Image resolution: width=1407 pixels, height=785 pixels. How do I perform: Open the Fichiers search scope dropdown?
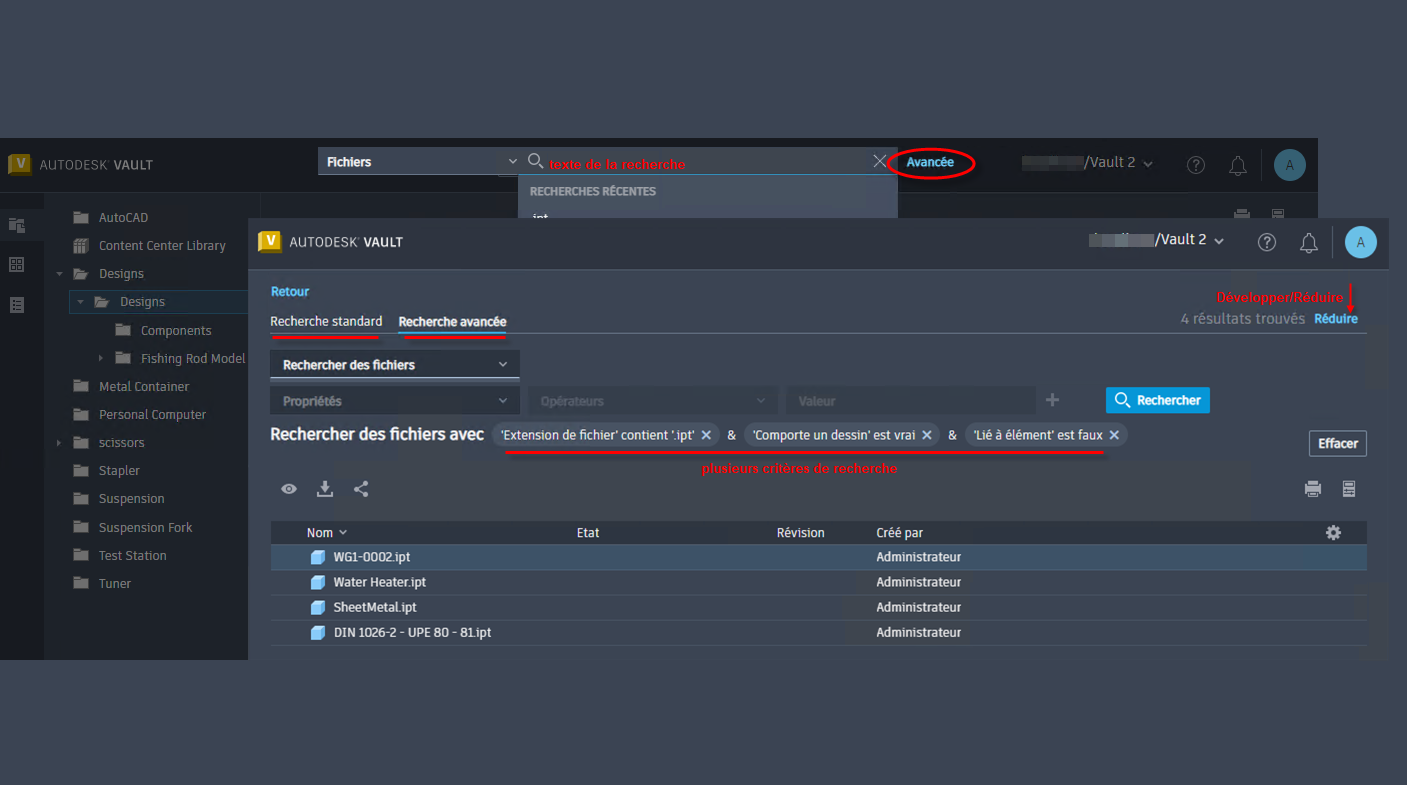[420, 162]
